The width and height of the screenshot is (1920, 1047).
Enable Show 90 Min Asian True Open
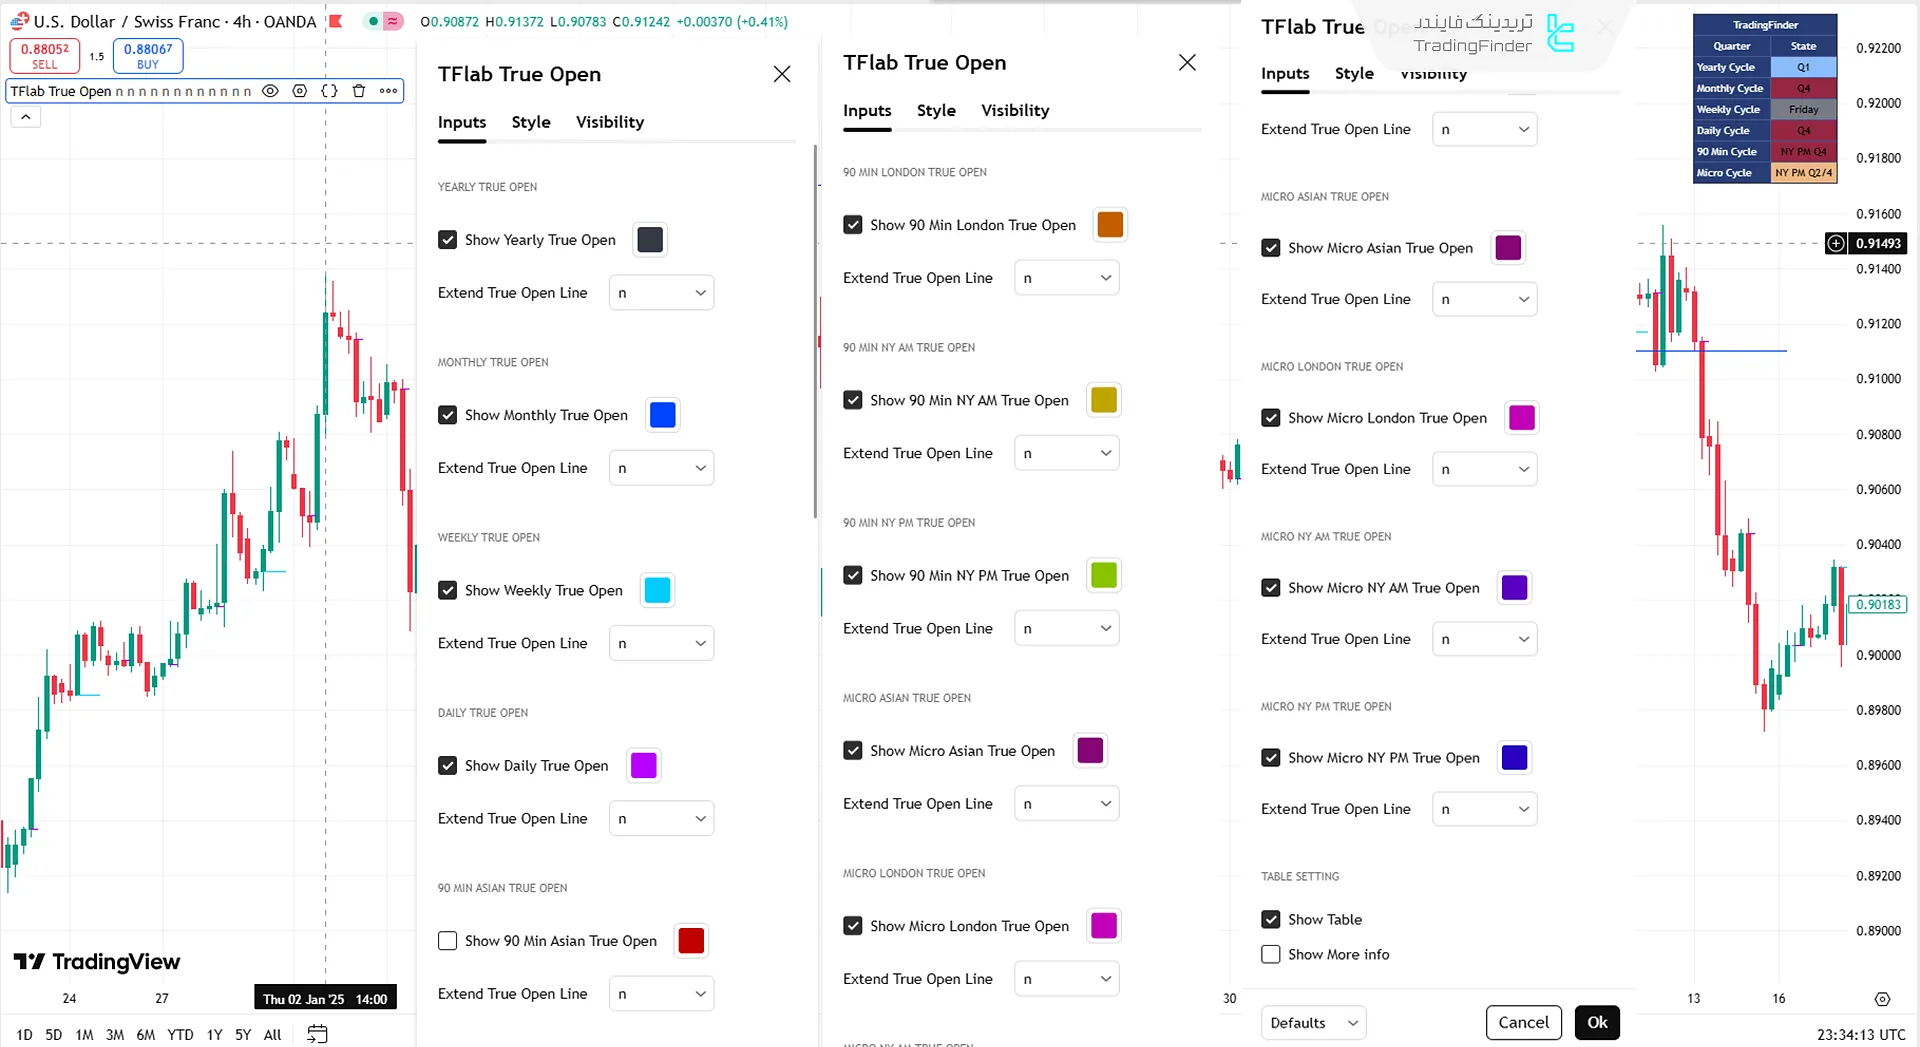click(448, 941)
